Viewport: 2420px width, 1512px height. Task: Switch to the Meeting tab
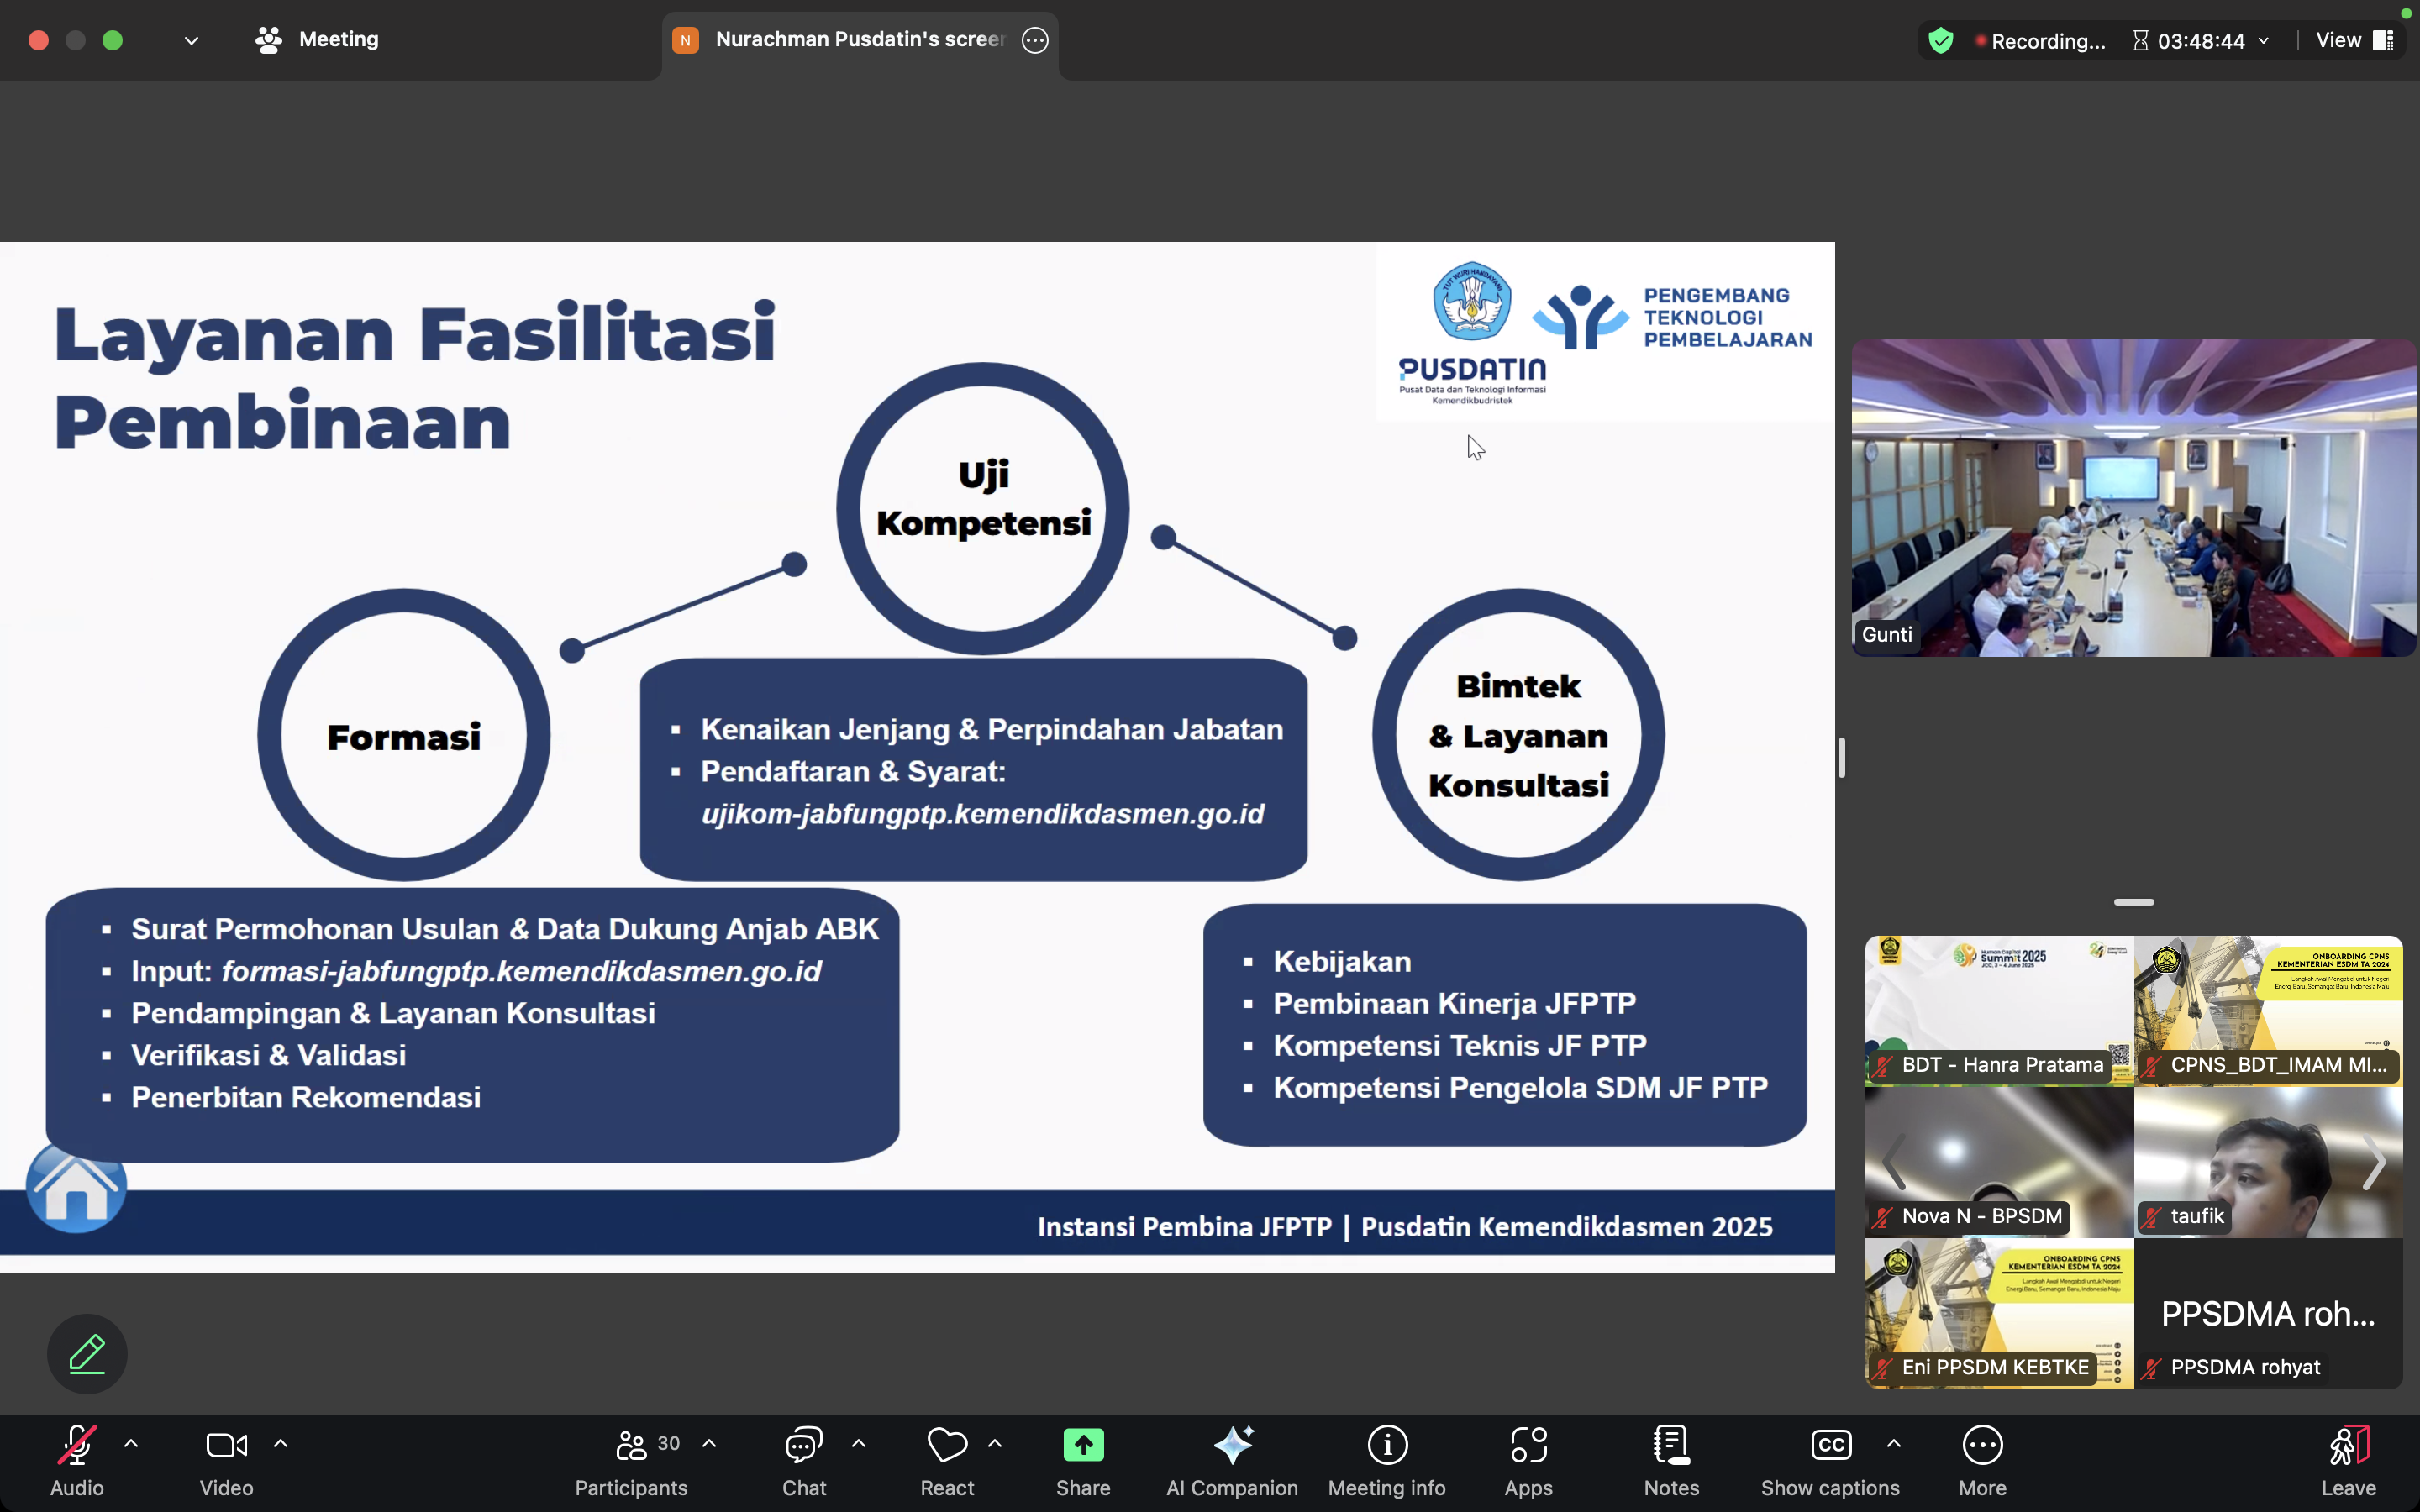[318, 39]
